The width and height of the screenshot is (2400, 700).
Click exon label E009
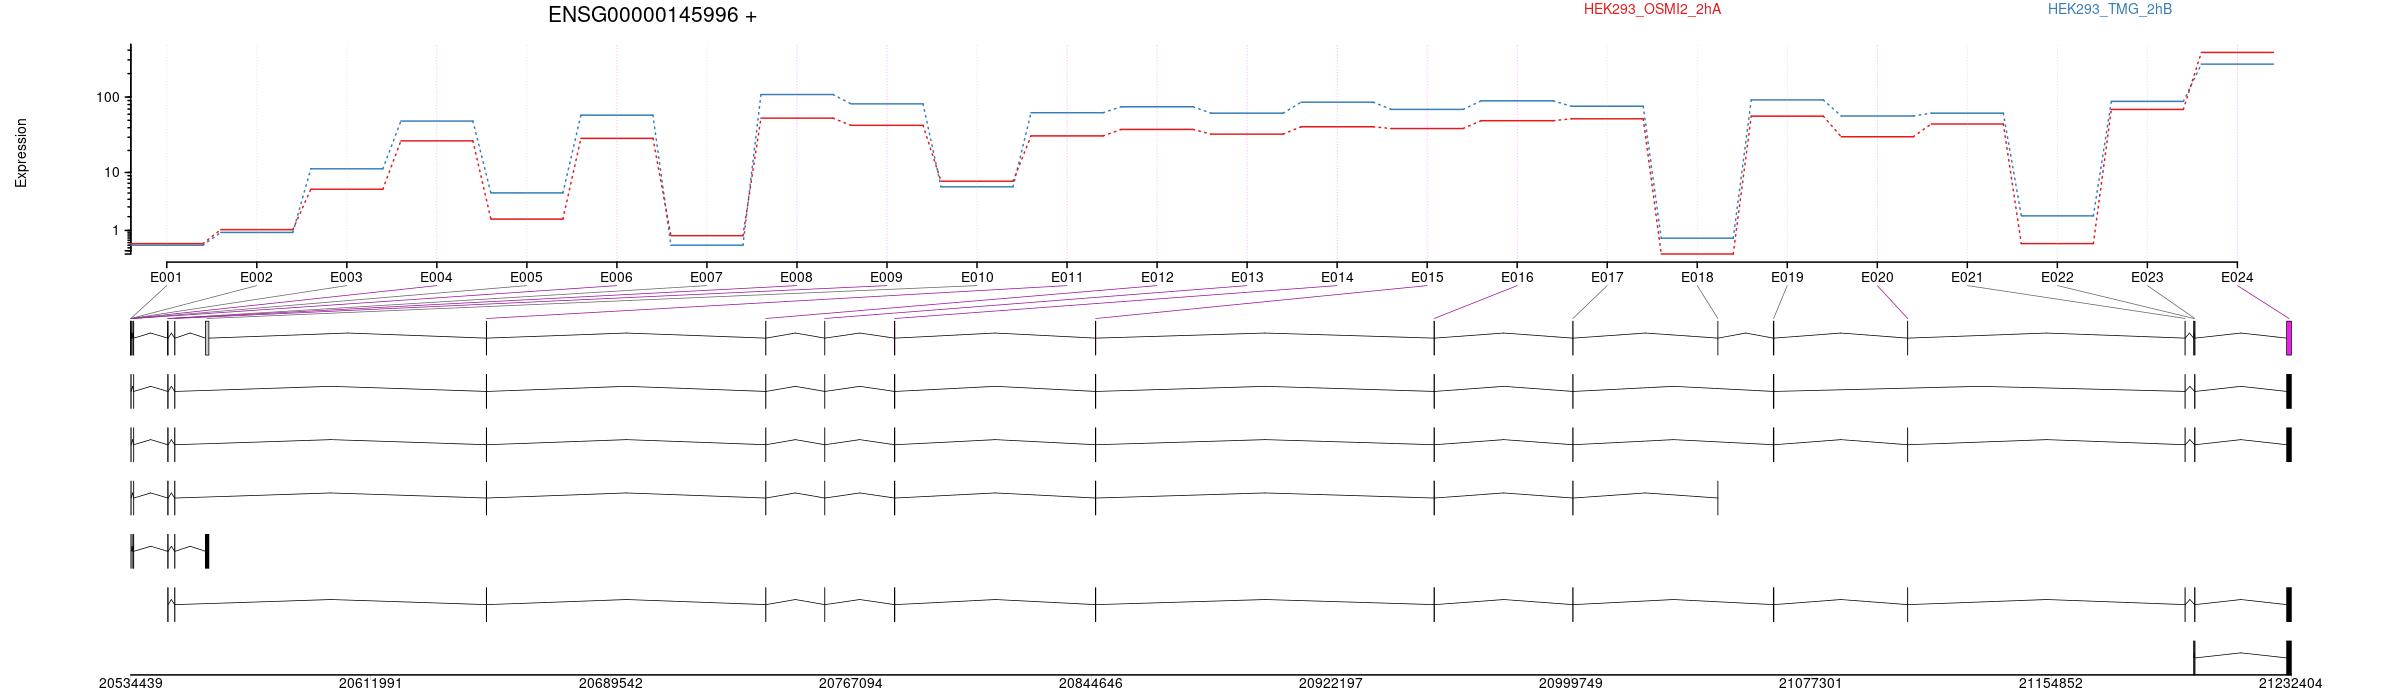pyautogui.click(x=886, y=277)
